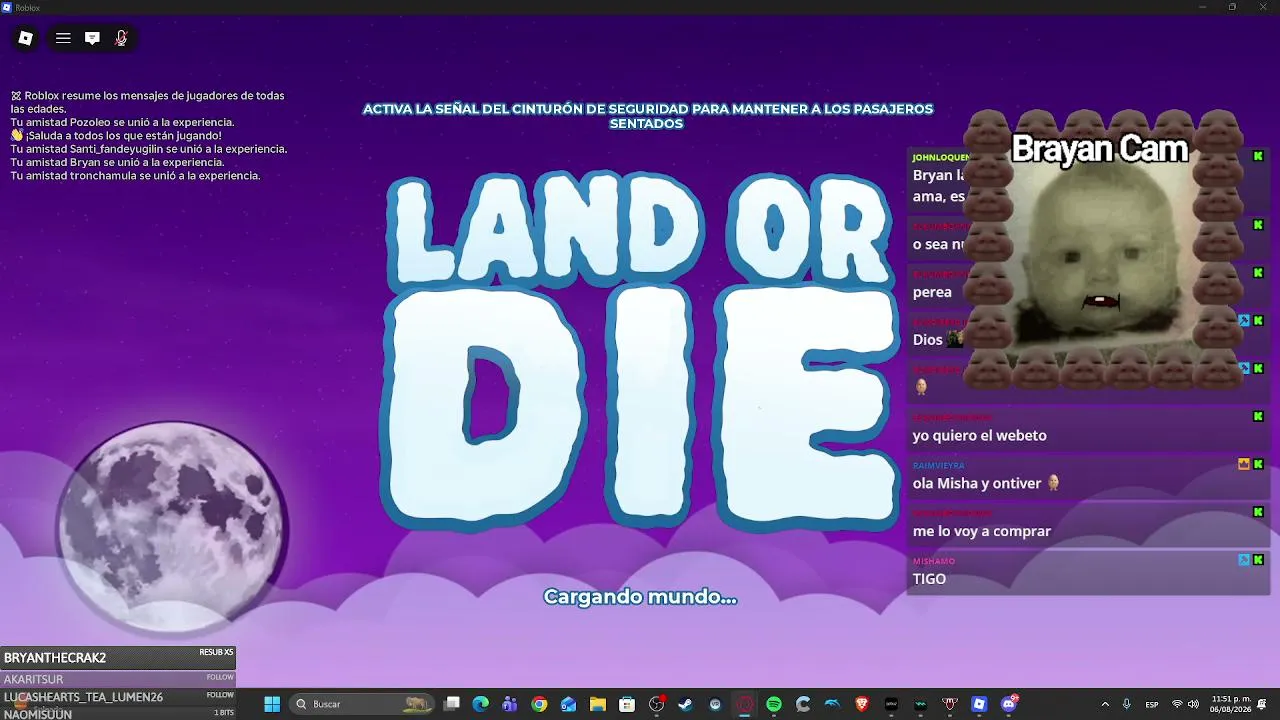Switch the ESP keyboard language indicator
This screenshot has height=720, width=1280.
[x=1152, y=704]
